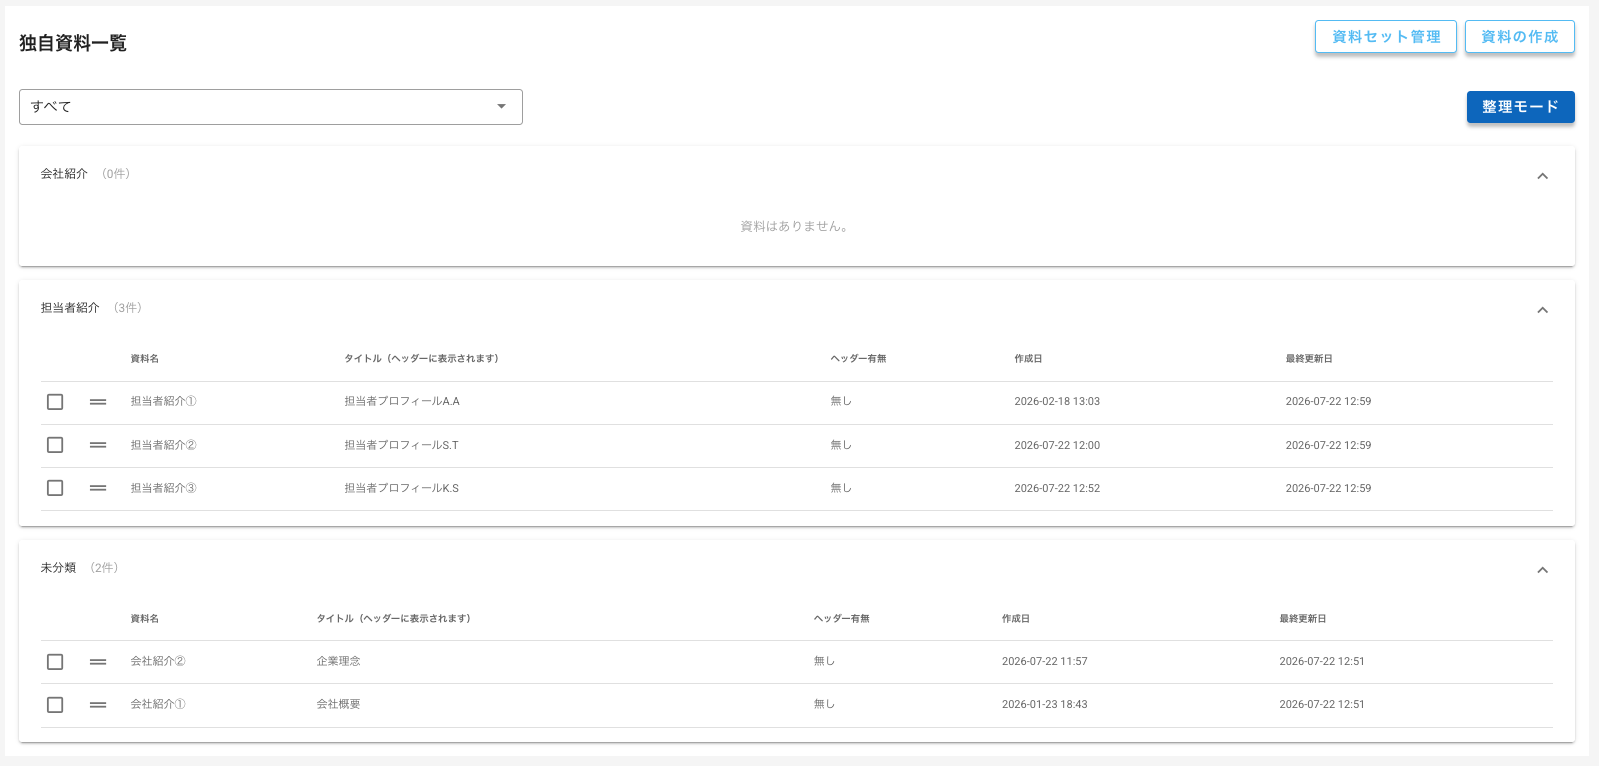This screenshot has height=766, width=1599.
Task: Click creation date 2026-02-18 13:03
Action: (x=1057, y=402)
